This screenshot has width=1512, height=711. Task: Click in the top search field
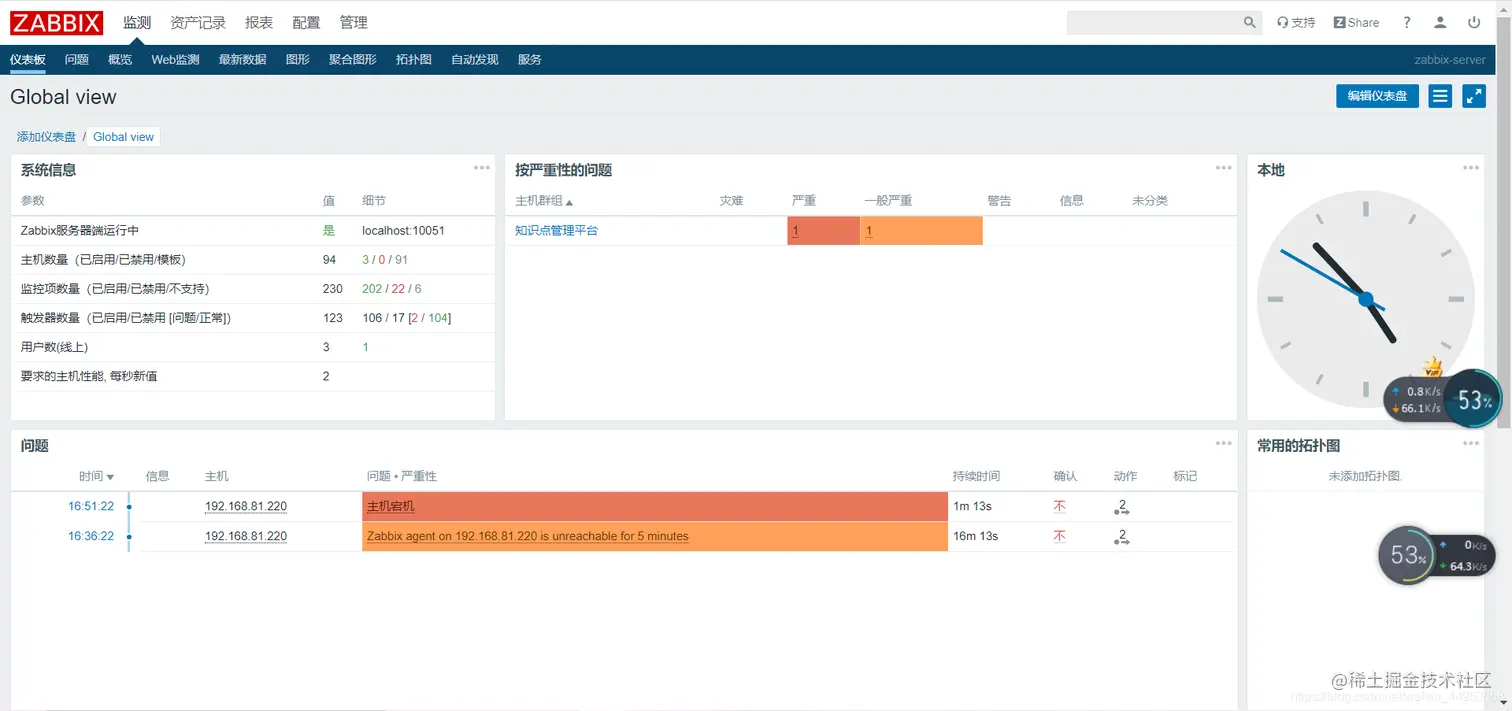pyautogui.click(x=1154, y=22)
